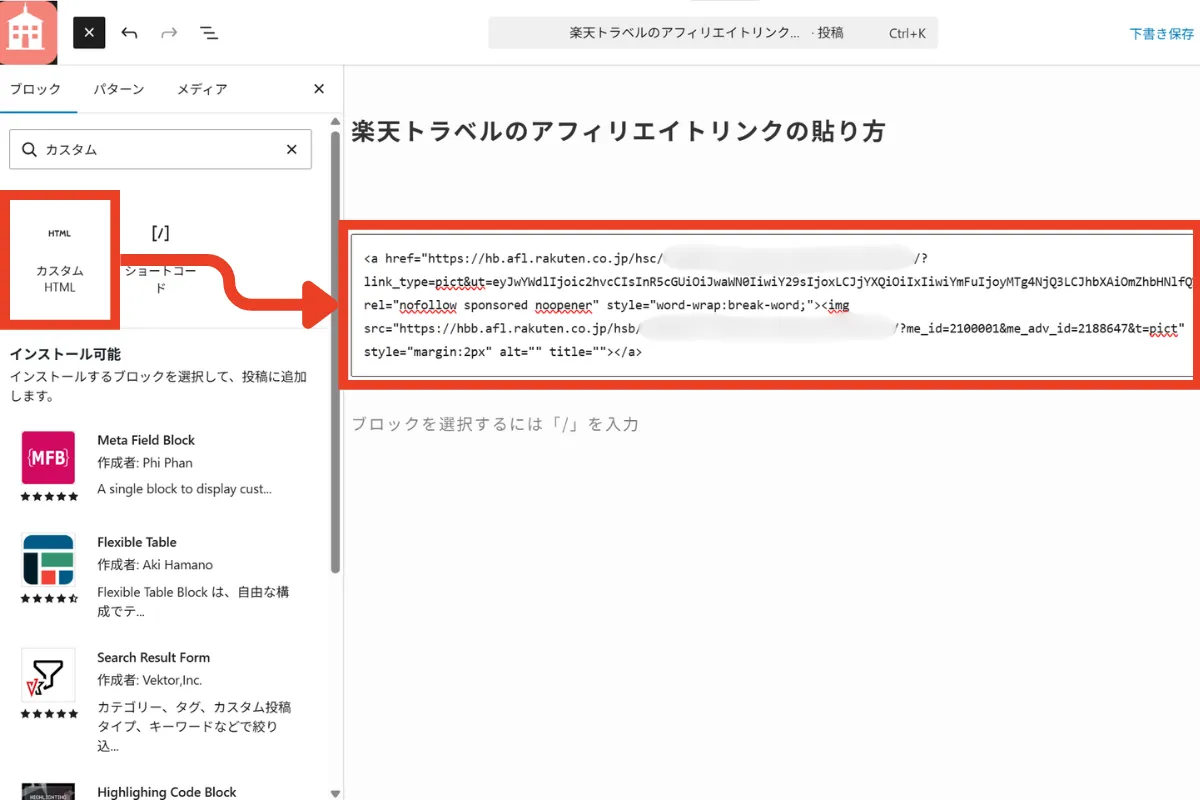Click the post title heading

pyautogui.click(x=618, y=131)
